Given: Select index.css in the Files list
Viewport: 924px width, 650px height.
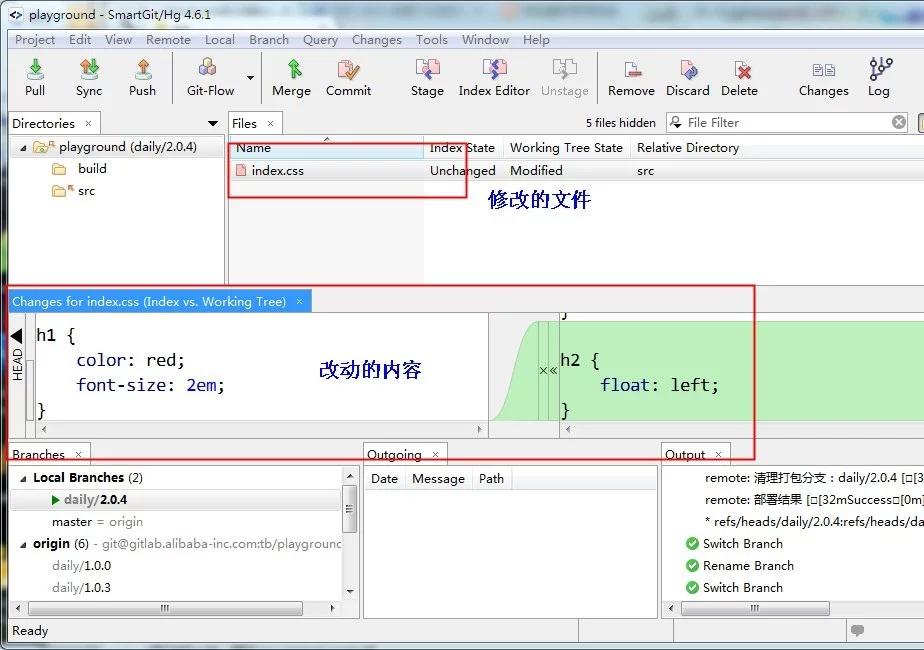Looking at the screenshot, I should 277,171.
